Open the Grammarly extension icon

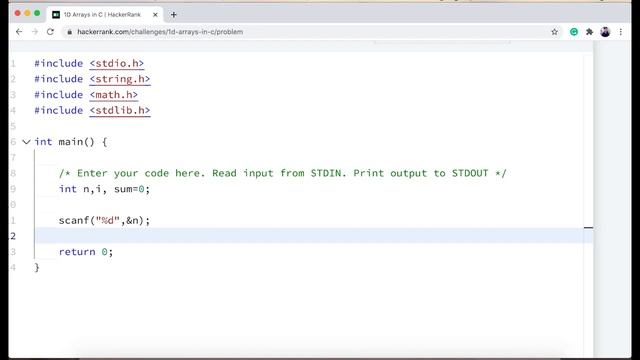(574, 31)
